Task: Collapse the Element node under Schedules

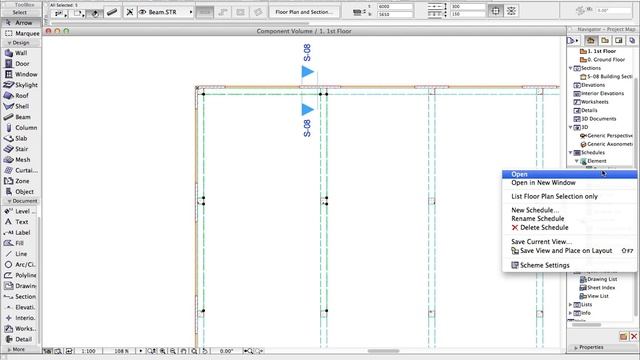Action: [x=577, y=161]
